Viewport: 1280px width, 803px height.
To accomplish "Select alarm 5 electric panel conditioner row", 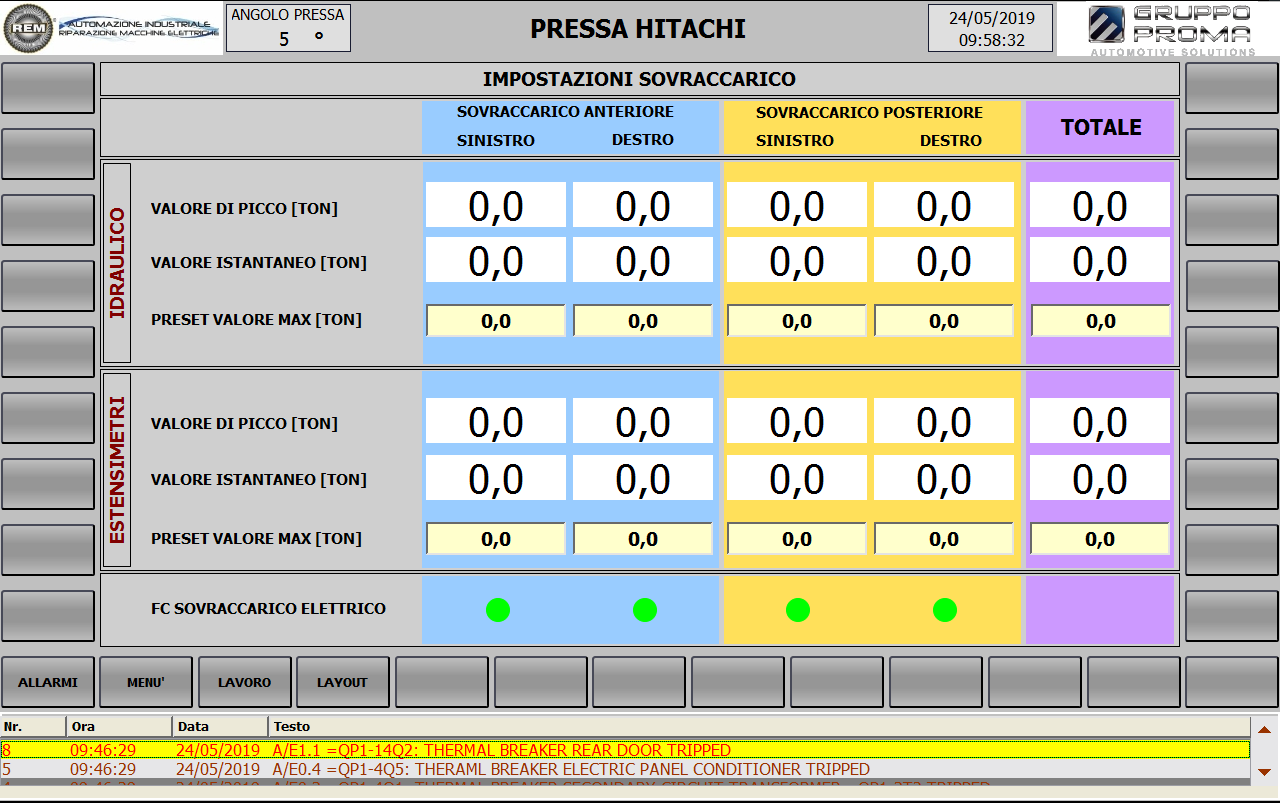I will pos(625,770).
